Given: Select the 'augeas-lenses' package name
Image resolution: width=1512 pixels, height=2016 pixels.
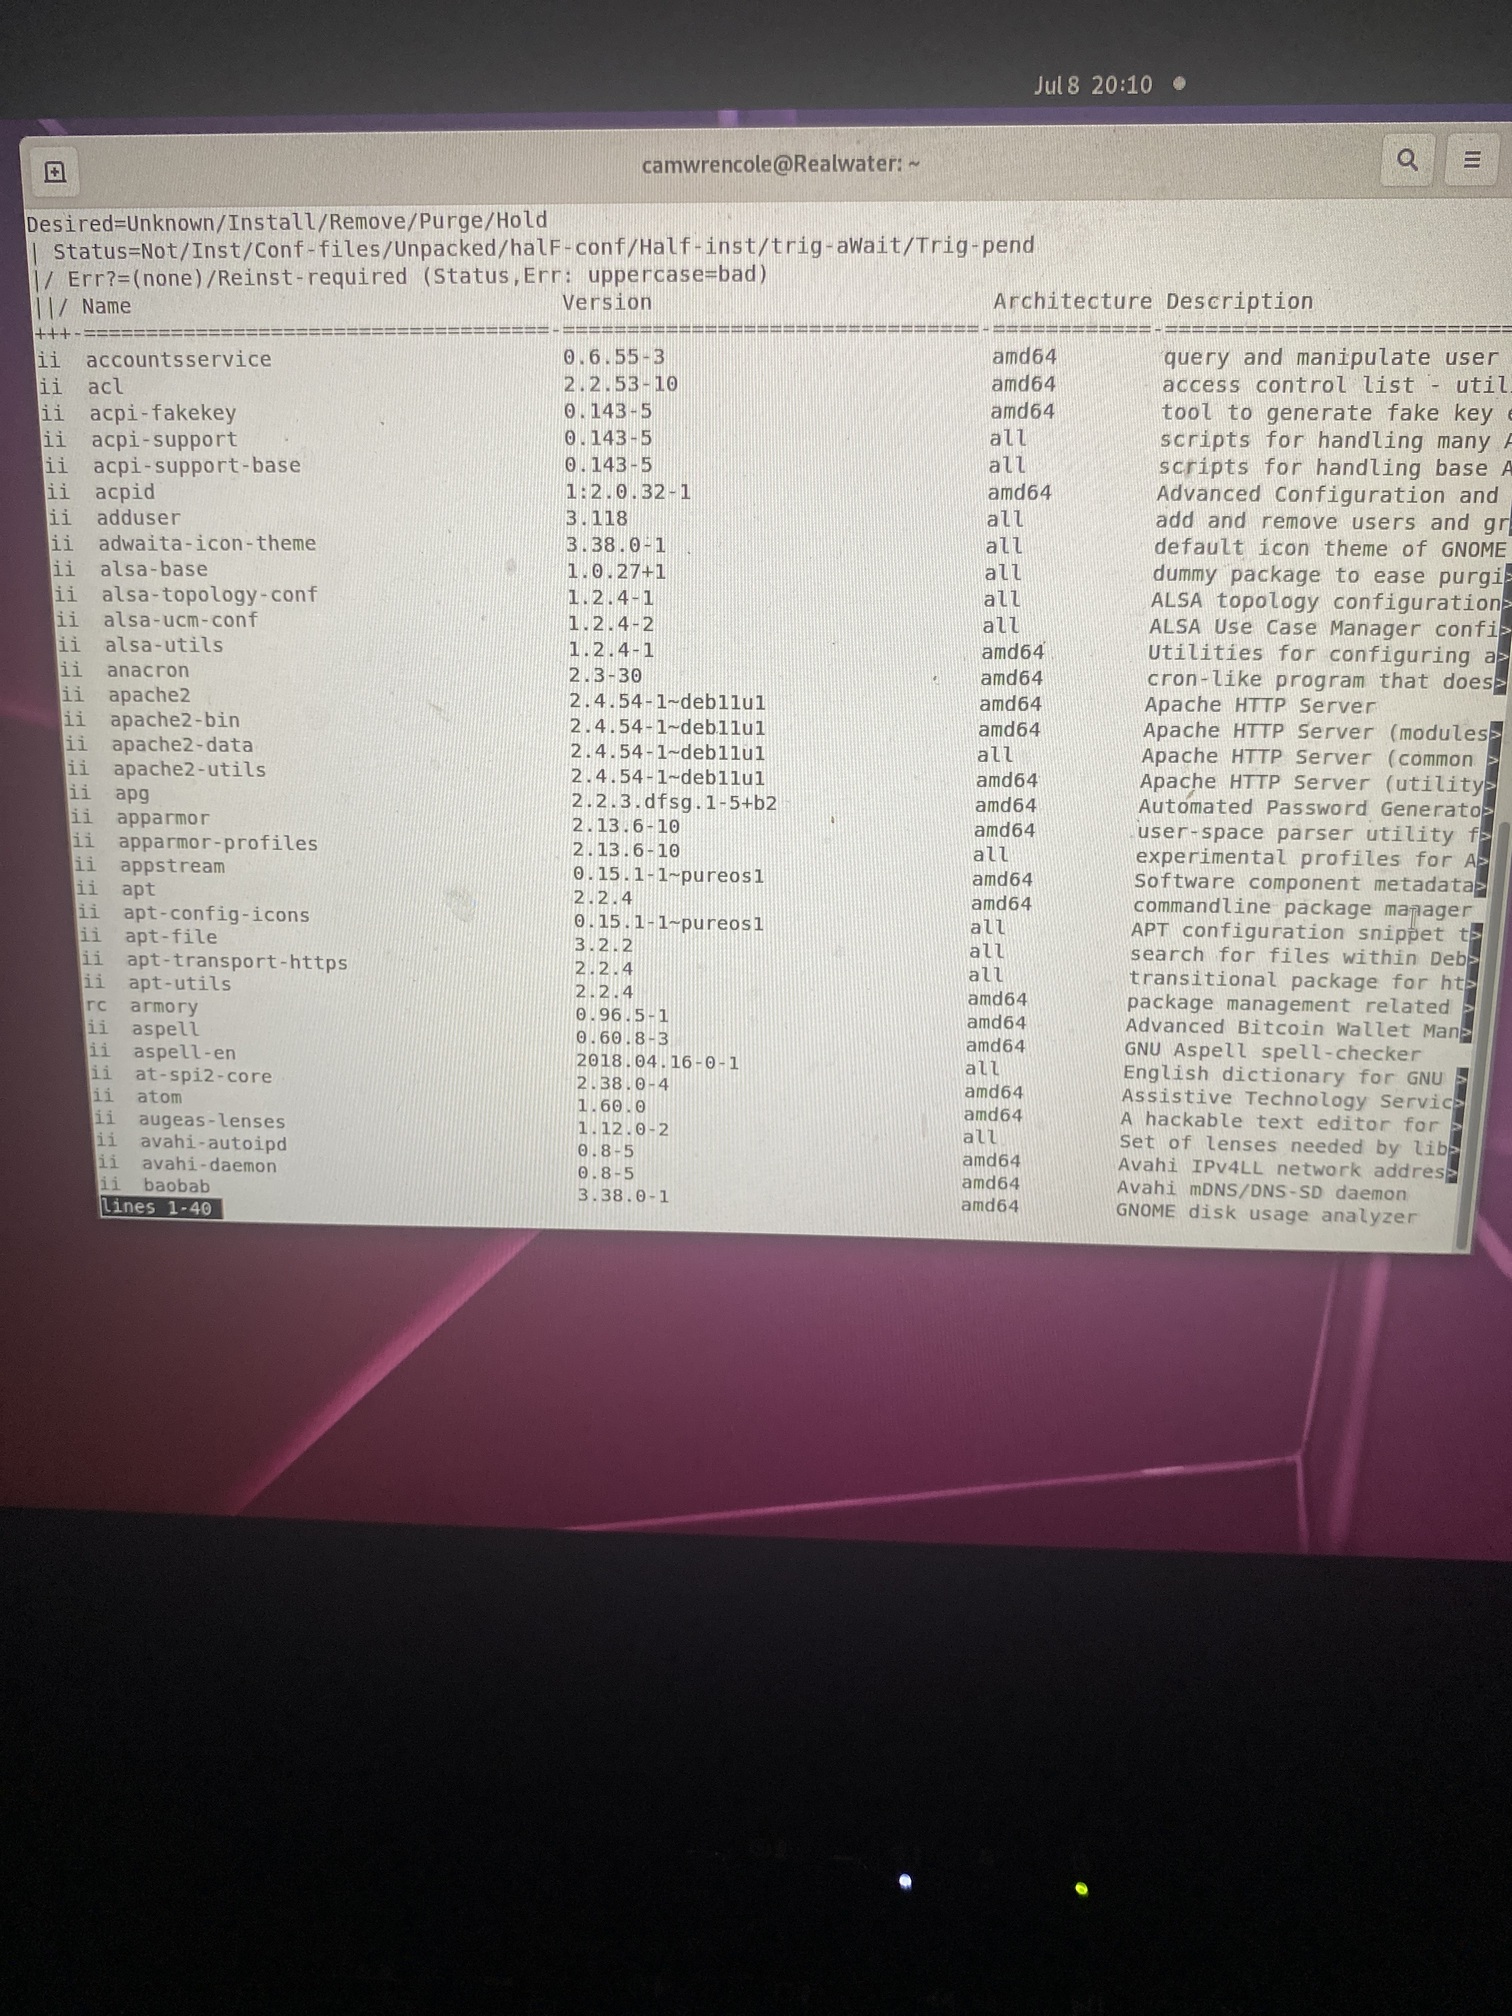Looking at the screenshot, I should click(x=212, y=1121).
